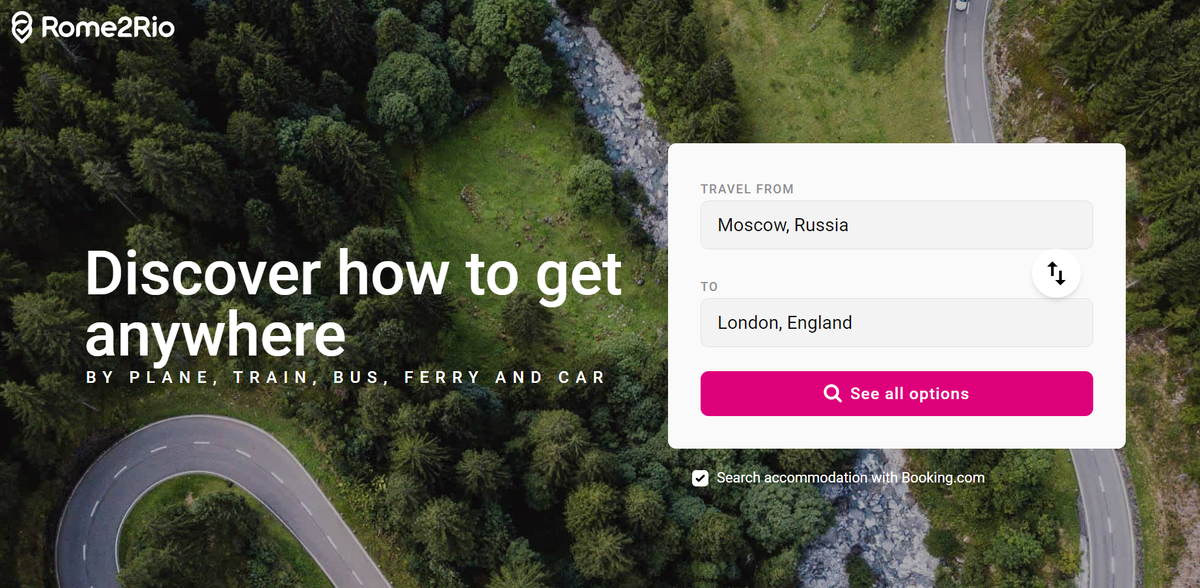The image size is (1200, 588).
Task: Click the Discover how to get headline
Action: (x=354, y=274)
